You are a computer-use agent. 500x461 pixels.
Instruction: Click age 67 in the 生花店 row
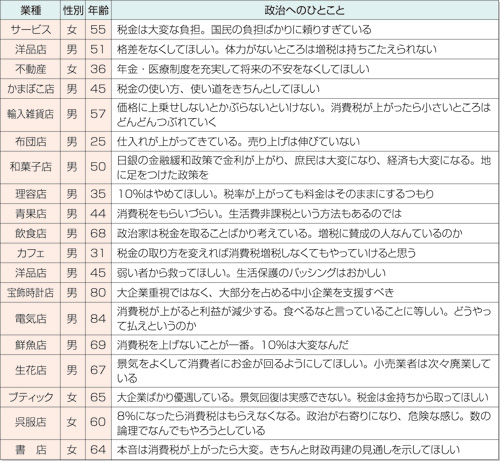coord(98,371)
